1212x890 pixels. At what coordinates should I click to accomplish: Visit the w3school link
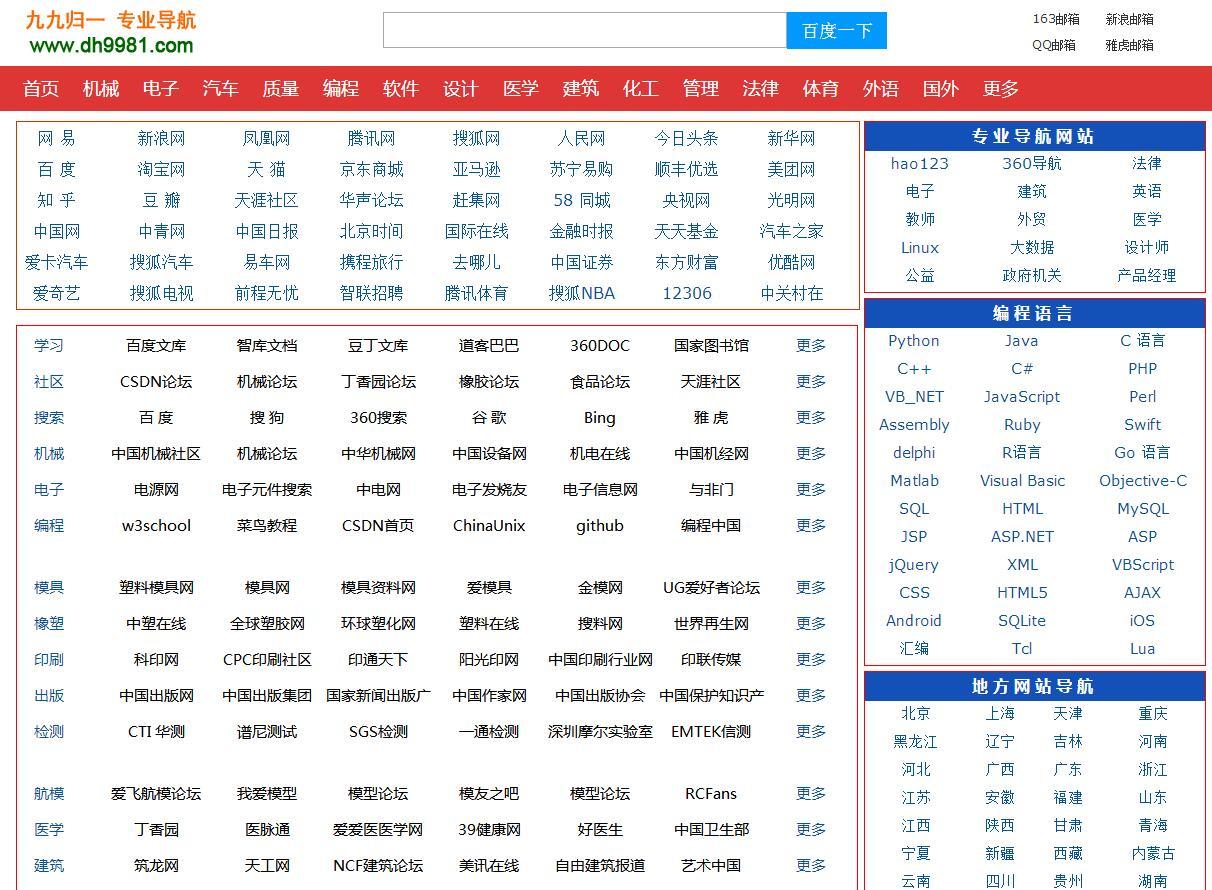pos(156,525)
